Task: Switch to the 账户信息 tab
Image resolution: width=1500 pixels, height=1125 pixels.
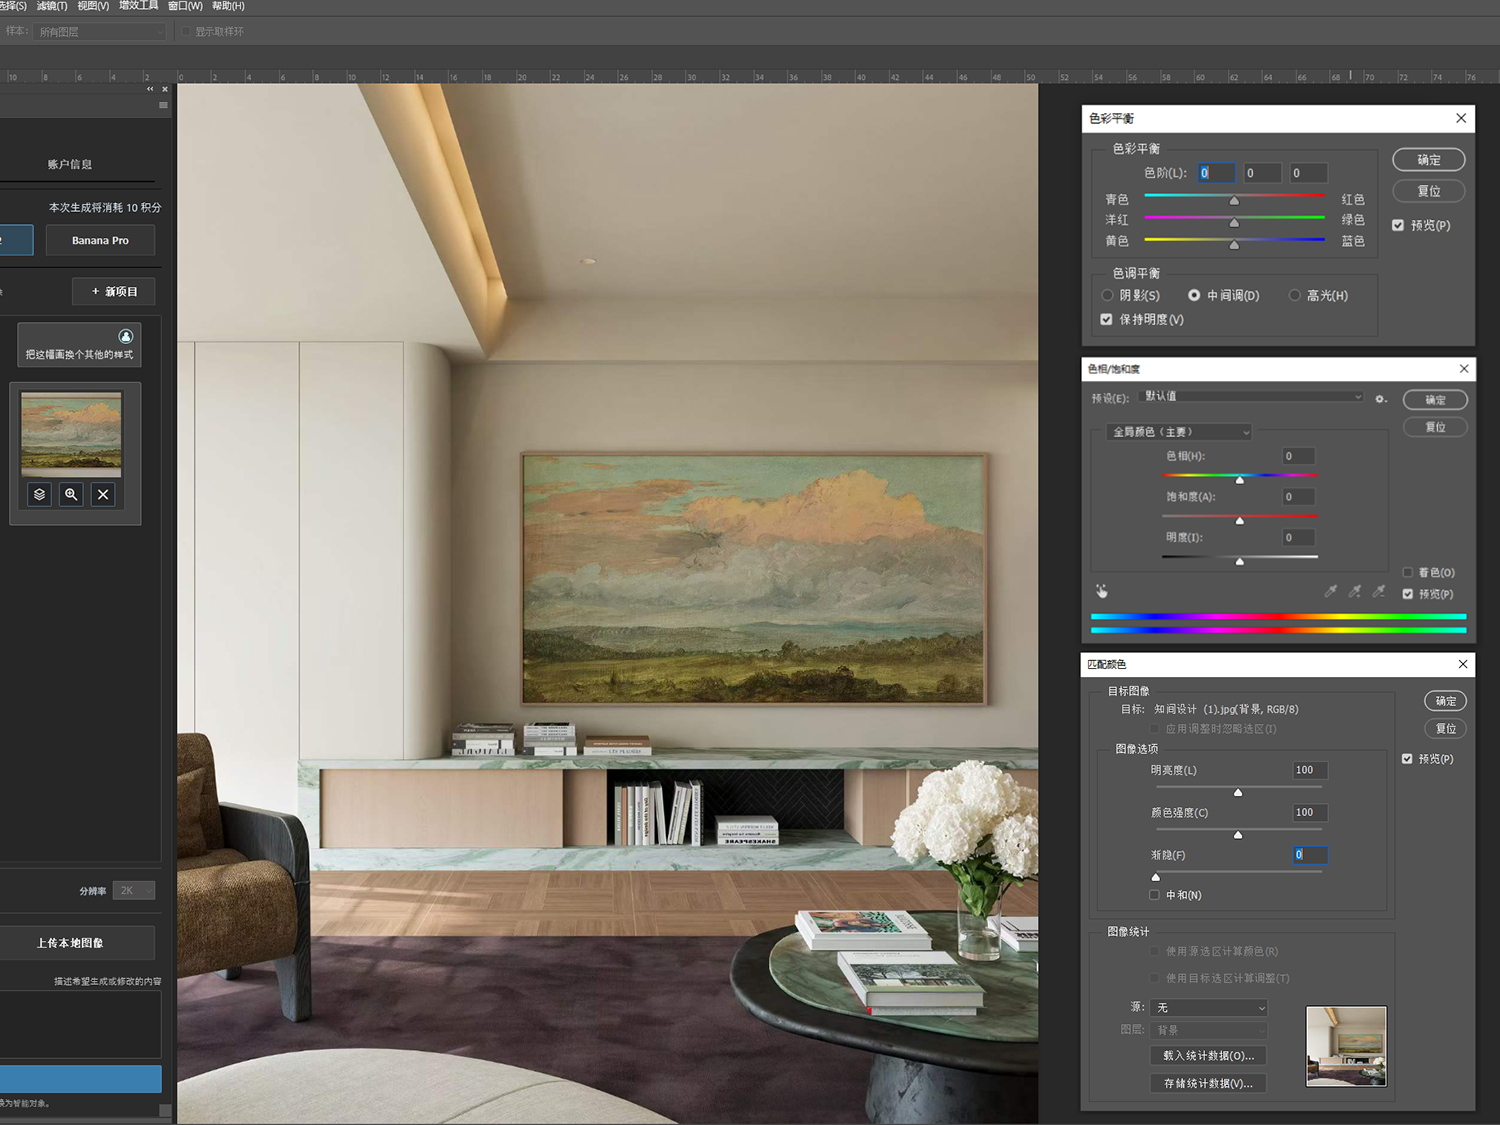Action: click(x=70, y=164)
